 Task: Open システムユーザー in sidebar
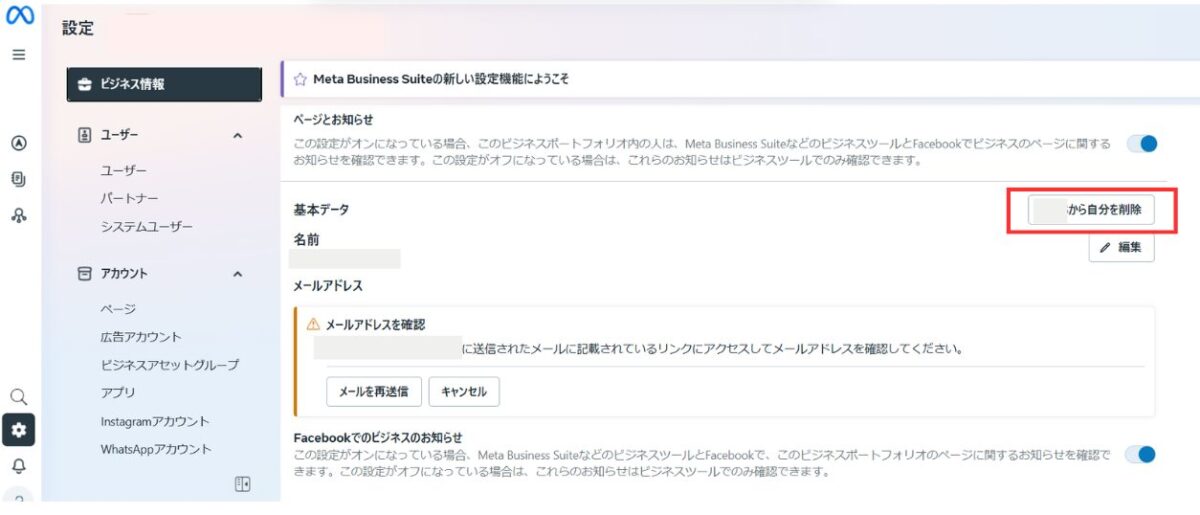[x=147, y=227]
